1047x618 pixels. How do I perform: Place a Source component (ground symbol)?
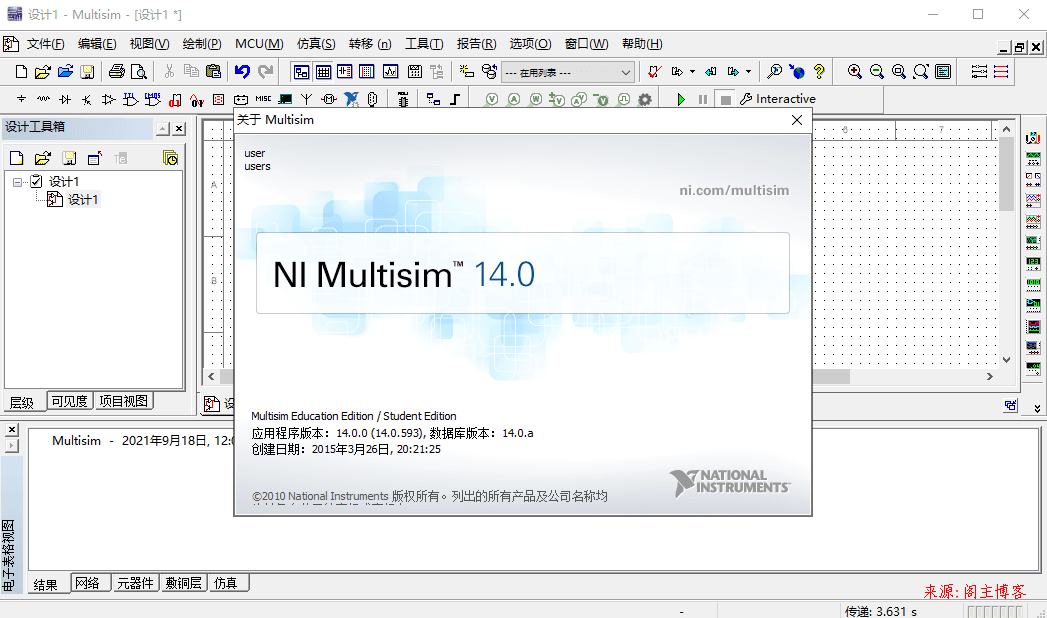[21, 99]
